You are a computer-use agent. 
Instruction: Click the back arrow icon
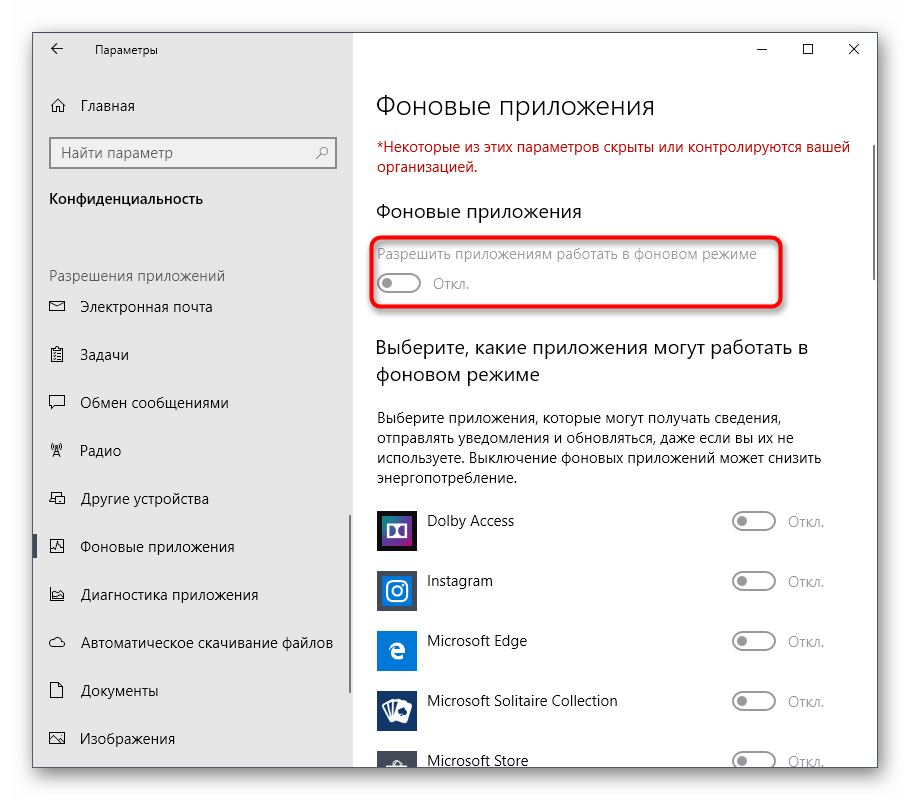coord(57,49)
